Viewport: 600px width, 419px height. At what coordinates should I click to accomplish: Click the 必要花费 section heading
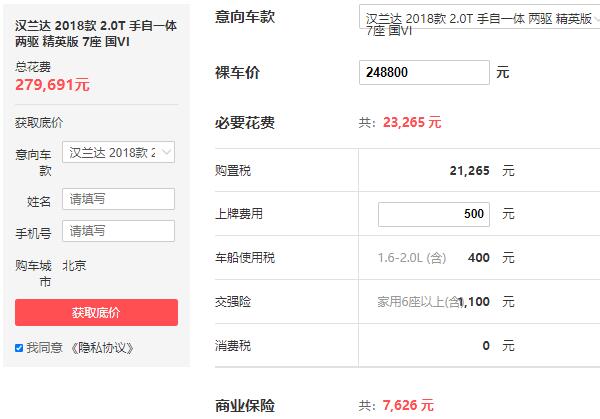click(x=245, y=123)
